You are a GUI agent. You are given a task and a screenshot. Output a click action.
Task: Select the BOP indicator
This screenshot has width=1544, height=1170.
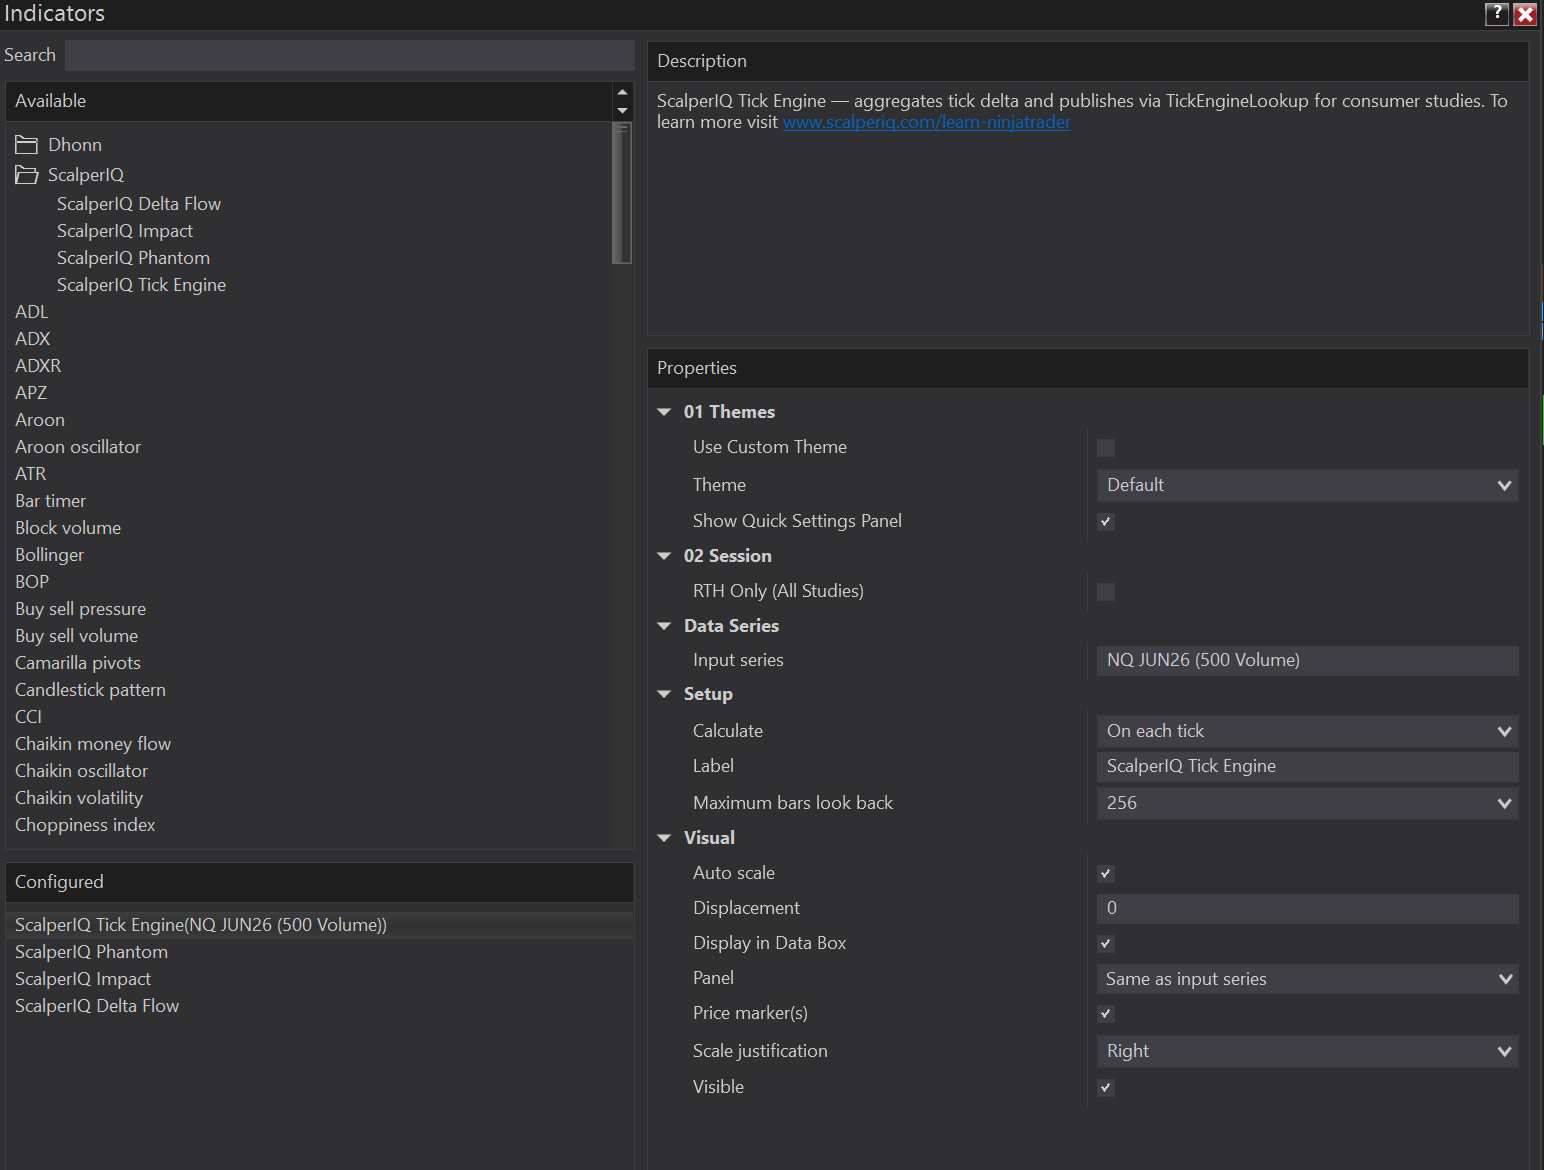click(32, 582)
